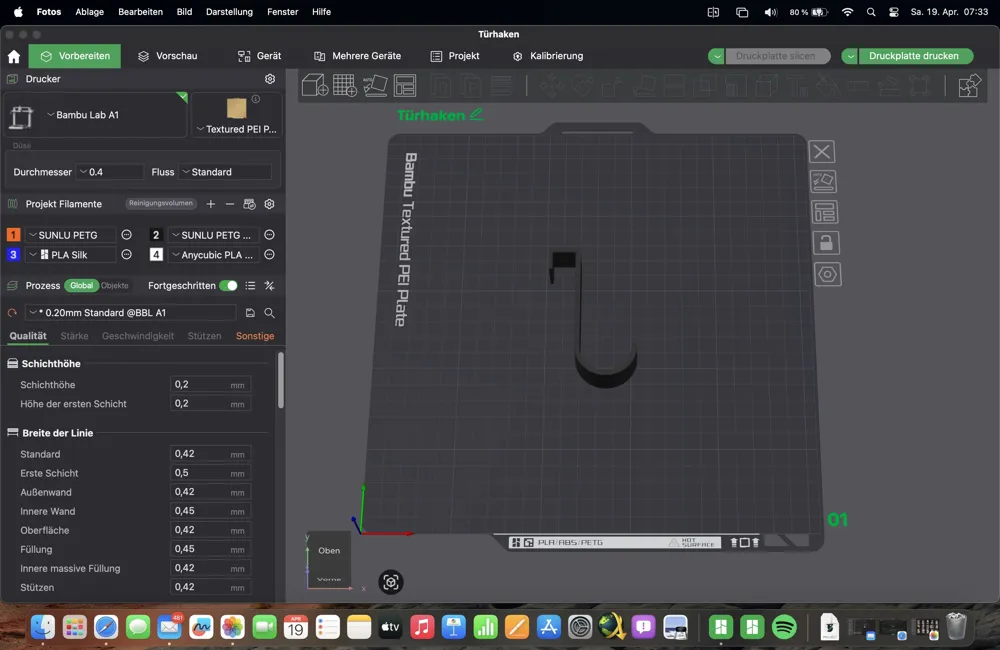The width and height of the screenshot is (1000, 650).
Task: Arrange all objects in the top toolbar
Action: pyautogui.click(x=405, y=85)
